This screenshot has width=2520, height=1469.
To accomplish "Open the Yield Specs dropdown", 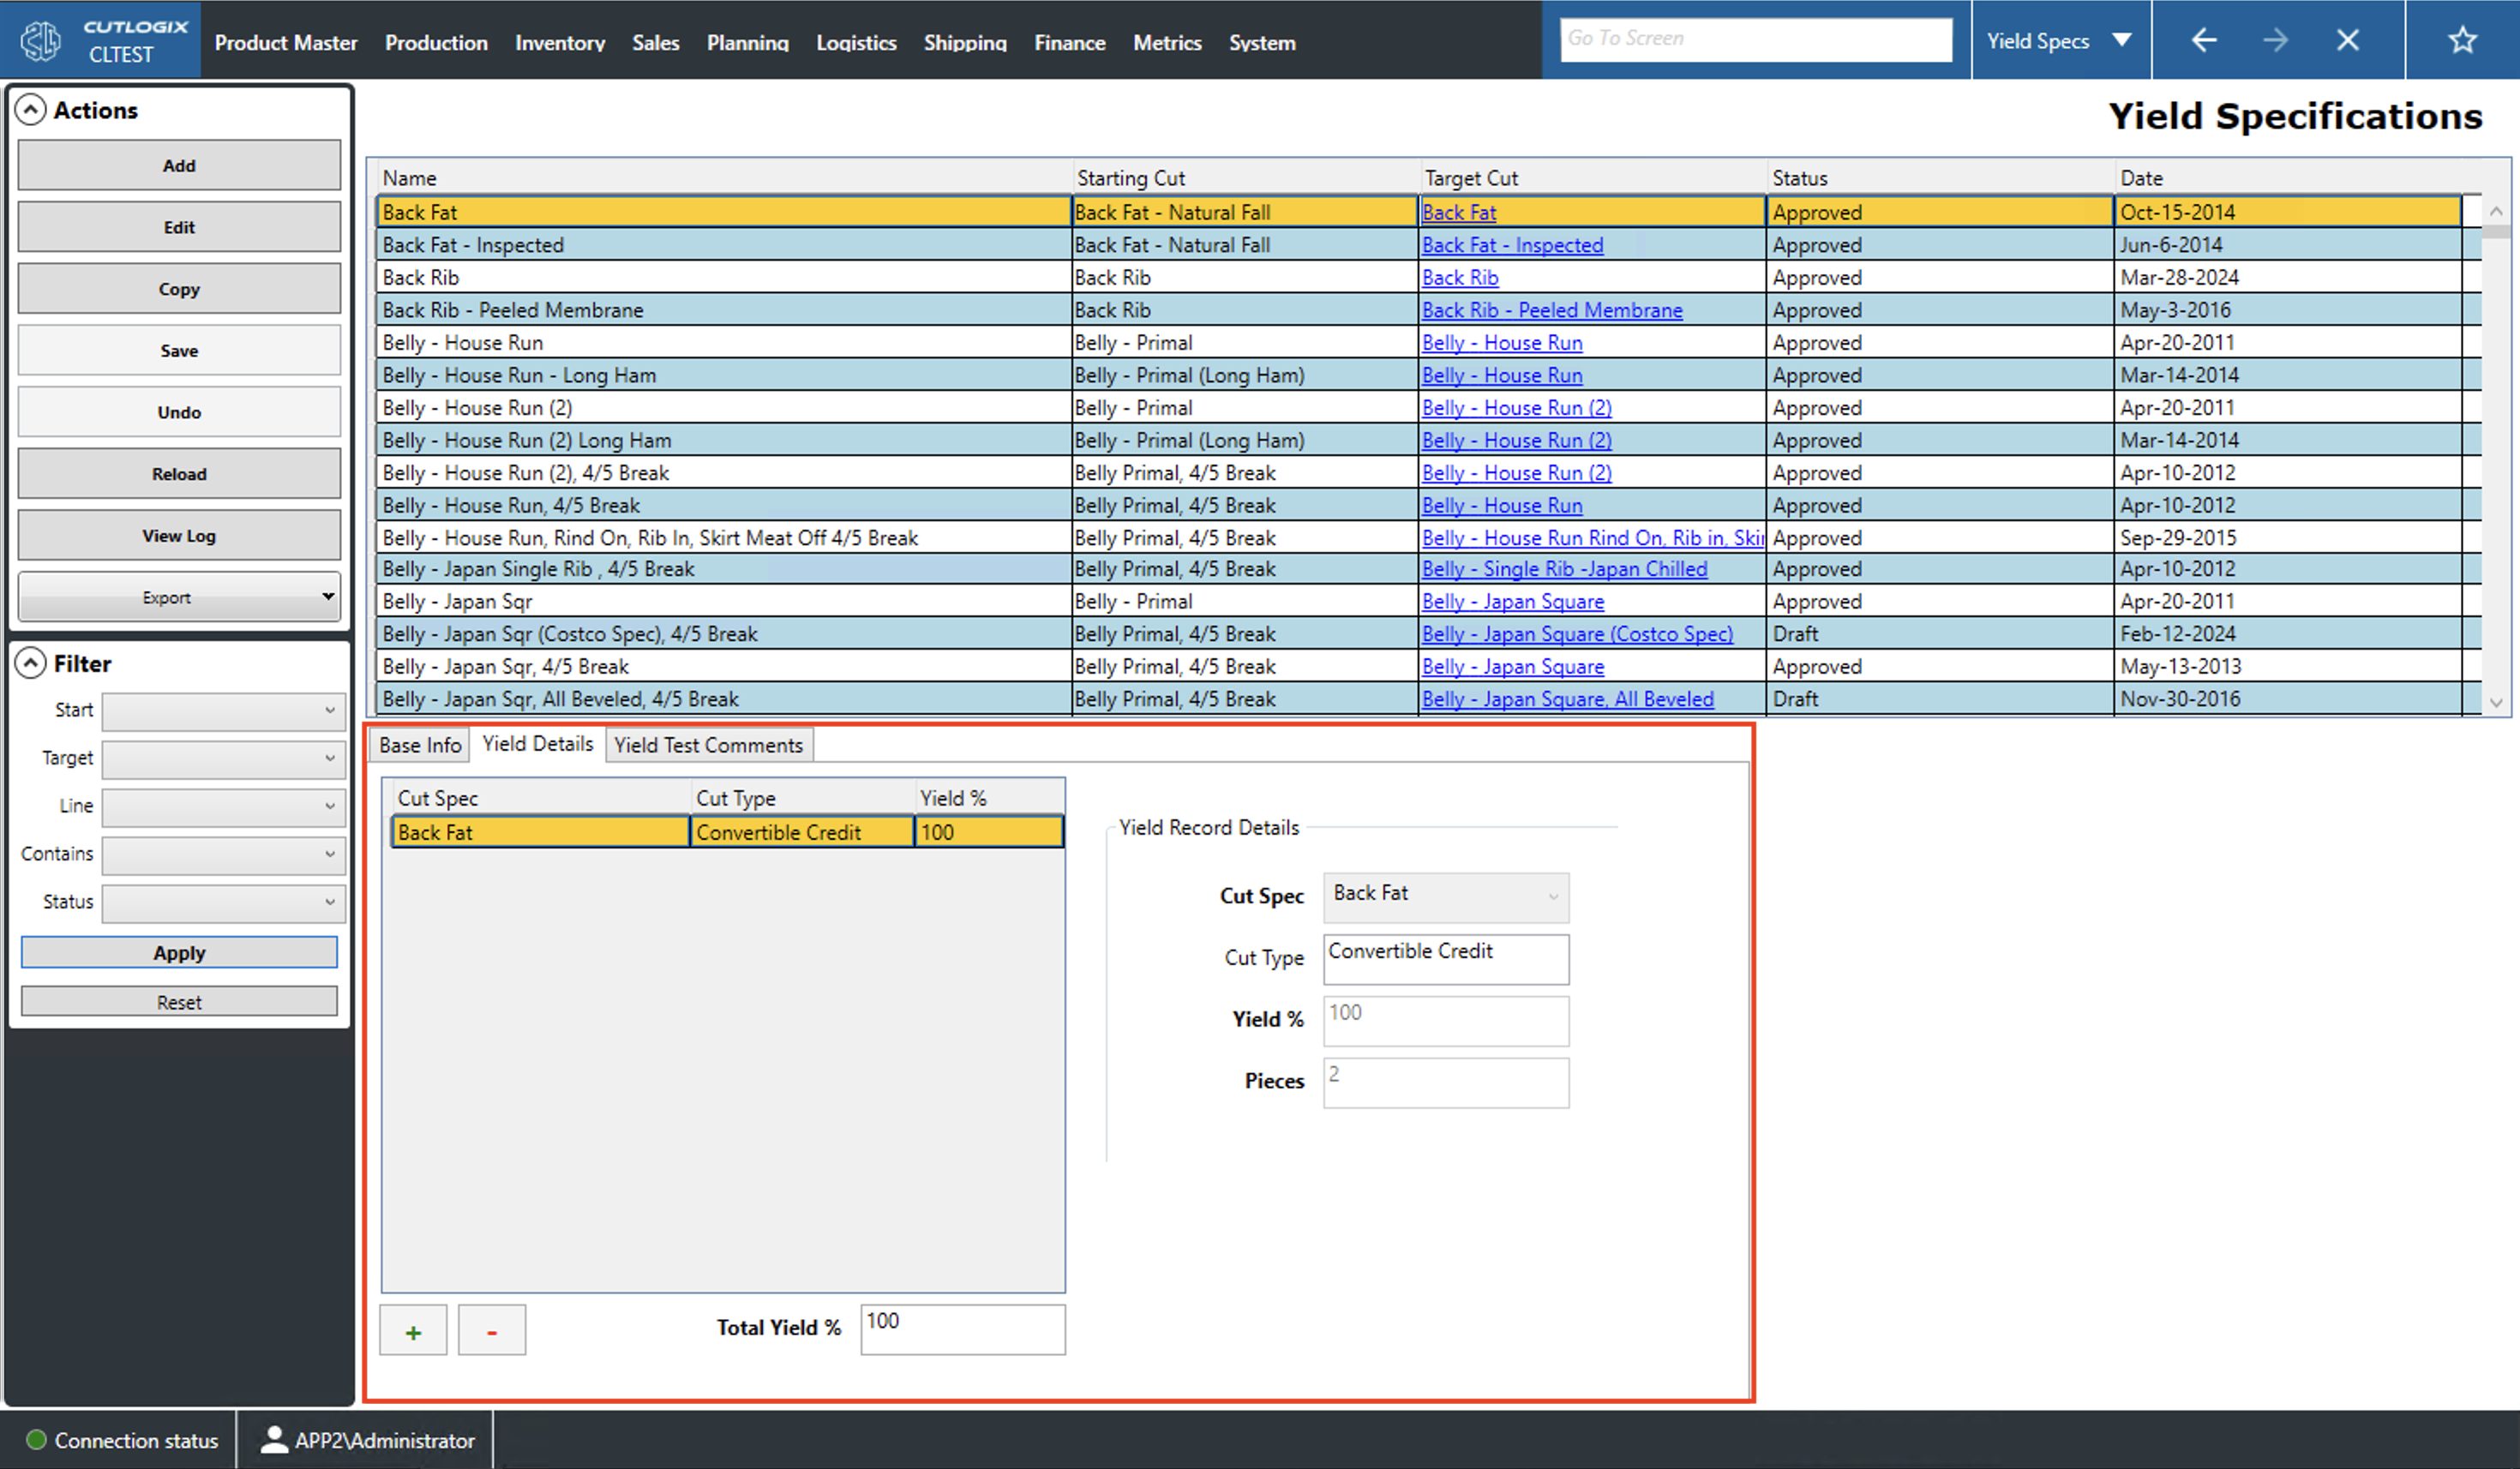I will tap(2122, 40).
